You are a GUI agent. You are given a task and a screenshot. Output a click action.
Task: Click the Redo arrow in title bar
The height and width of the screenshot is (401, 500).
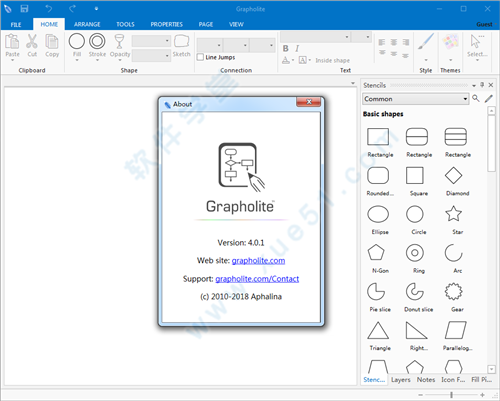tap(72, 9)
